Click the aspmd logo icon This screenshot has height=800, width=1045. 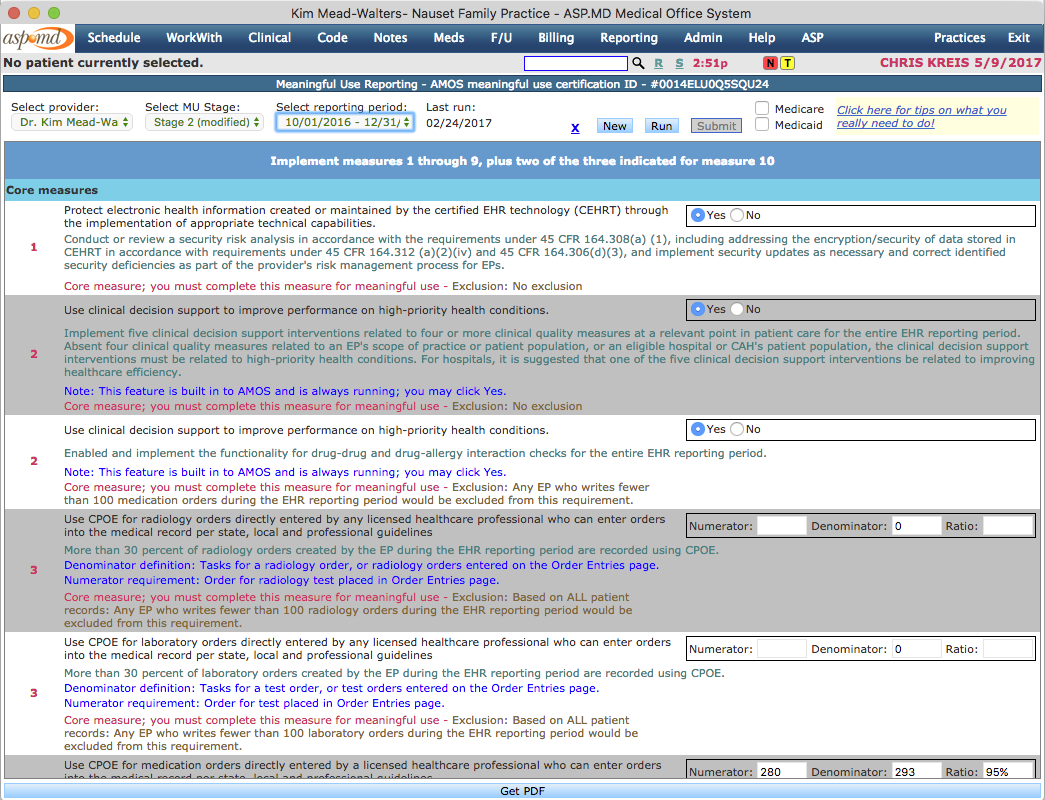point(37,38)
